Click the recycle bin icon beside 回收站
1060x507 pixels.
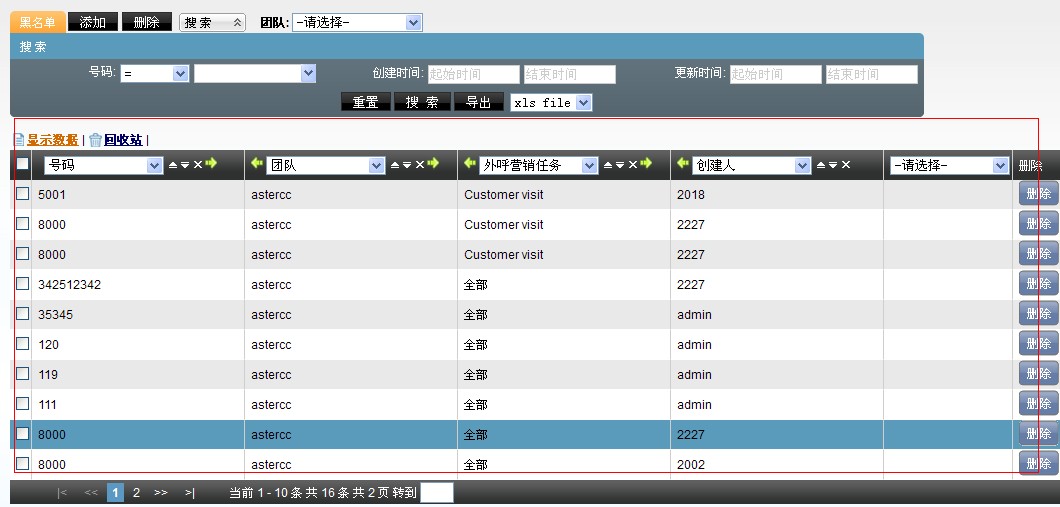[x=95, y=141]
